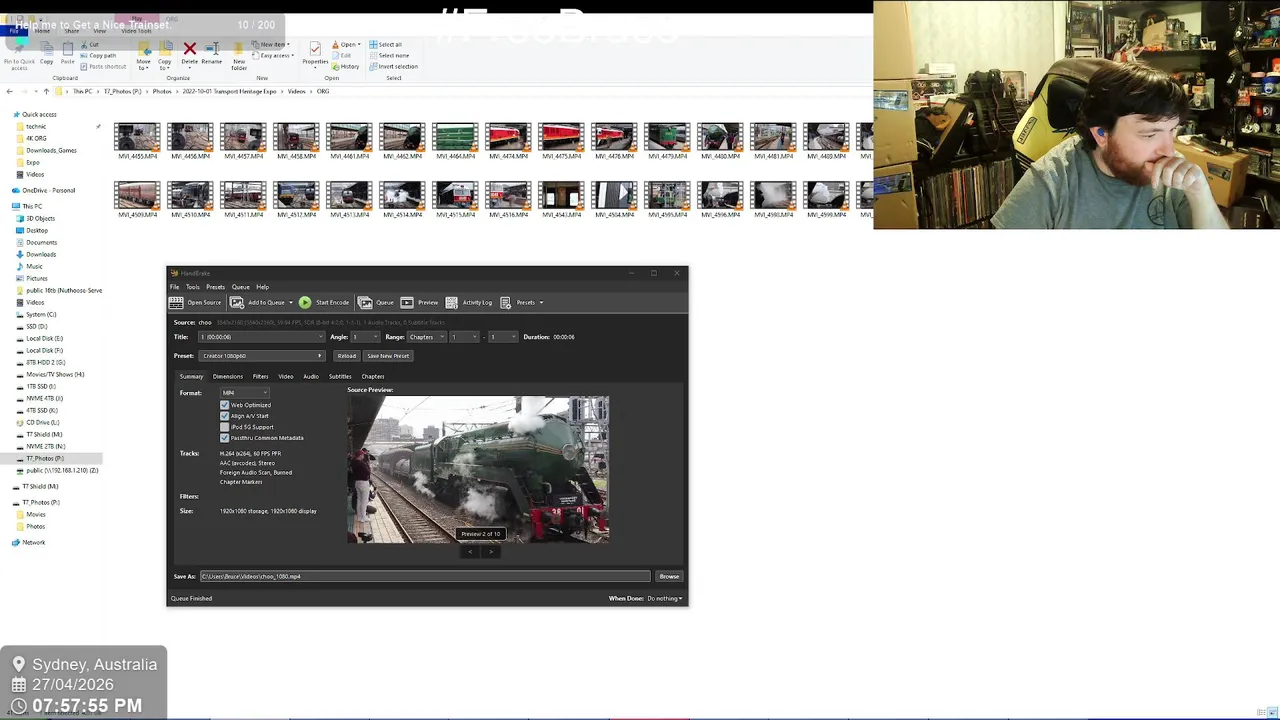This screenshot has width=1280, height=720.
Task: Click Browse button for Save As
Action: point(669,577)
